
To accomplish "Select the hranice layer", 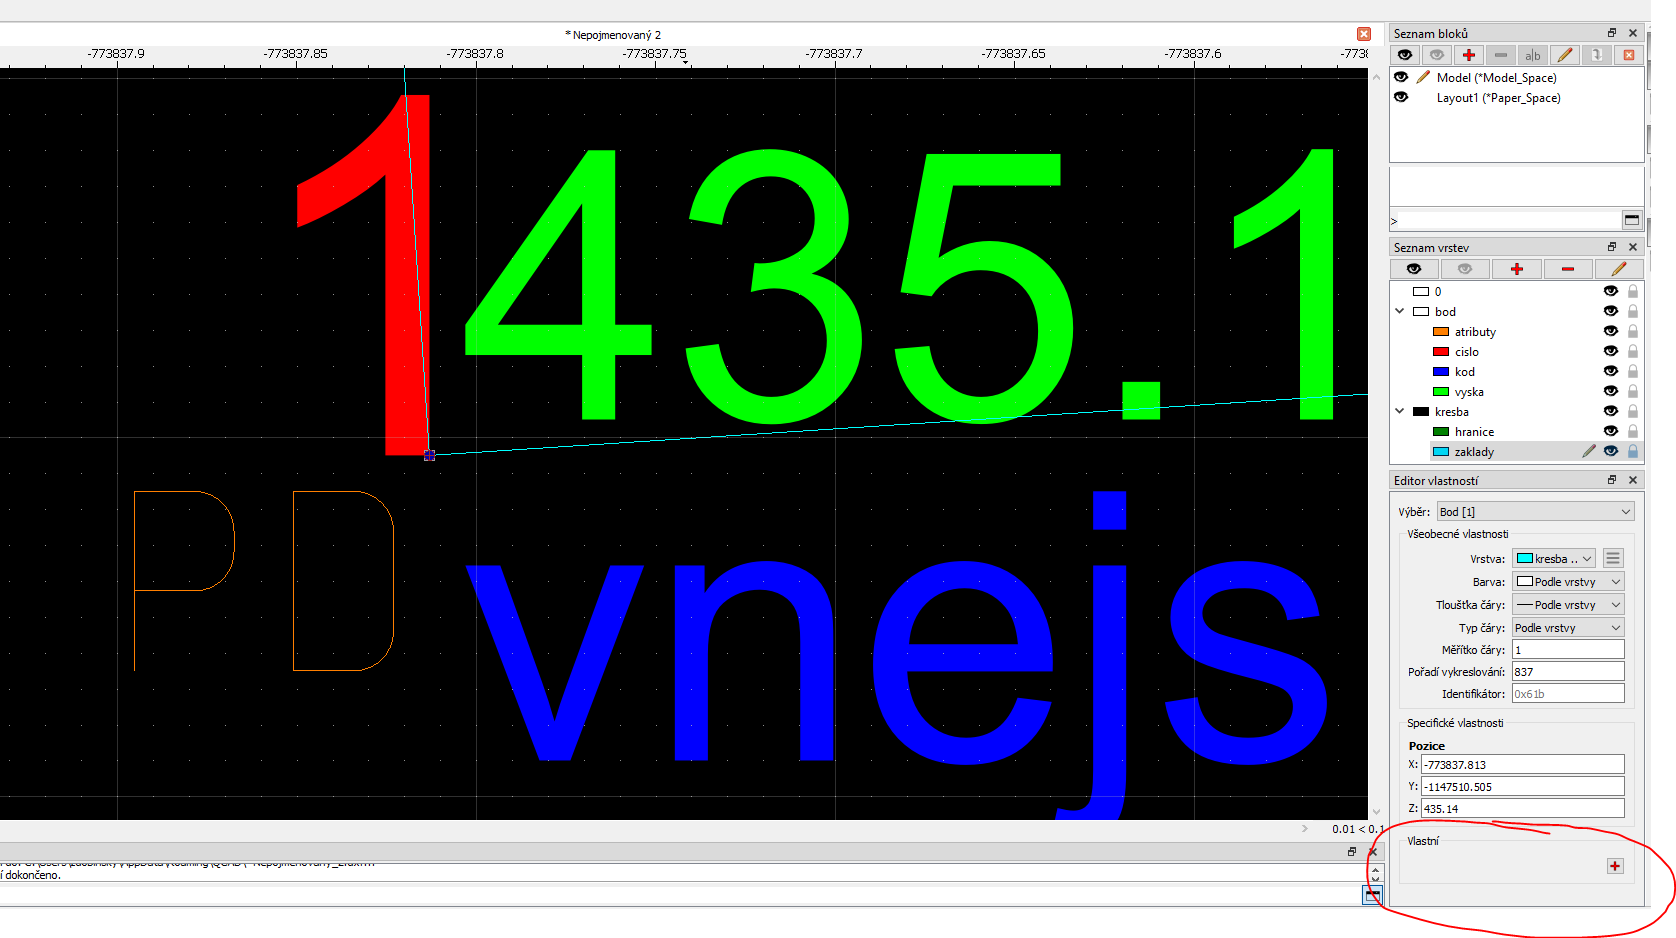I will 1474,432.
